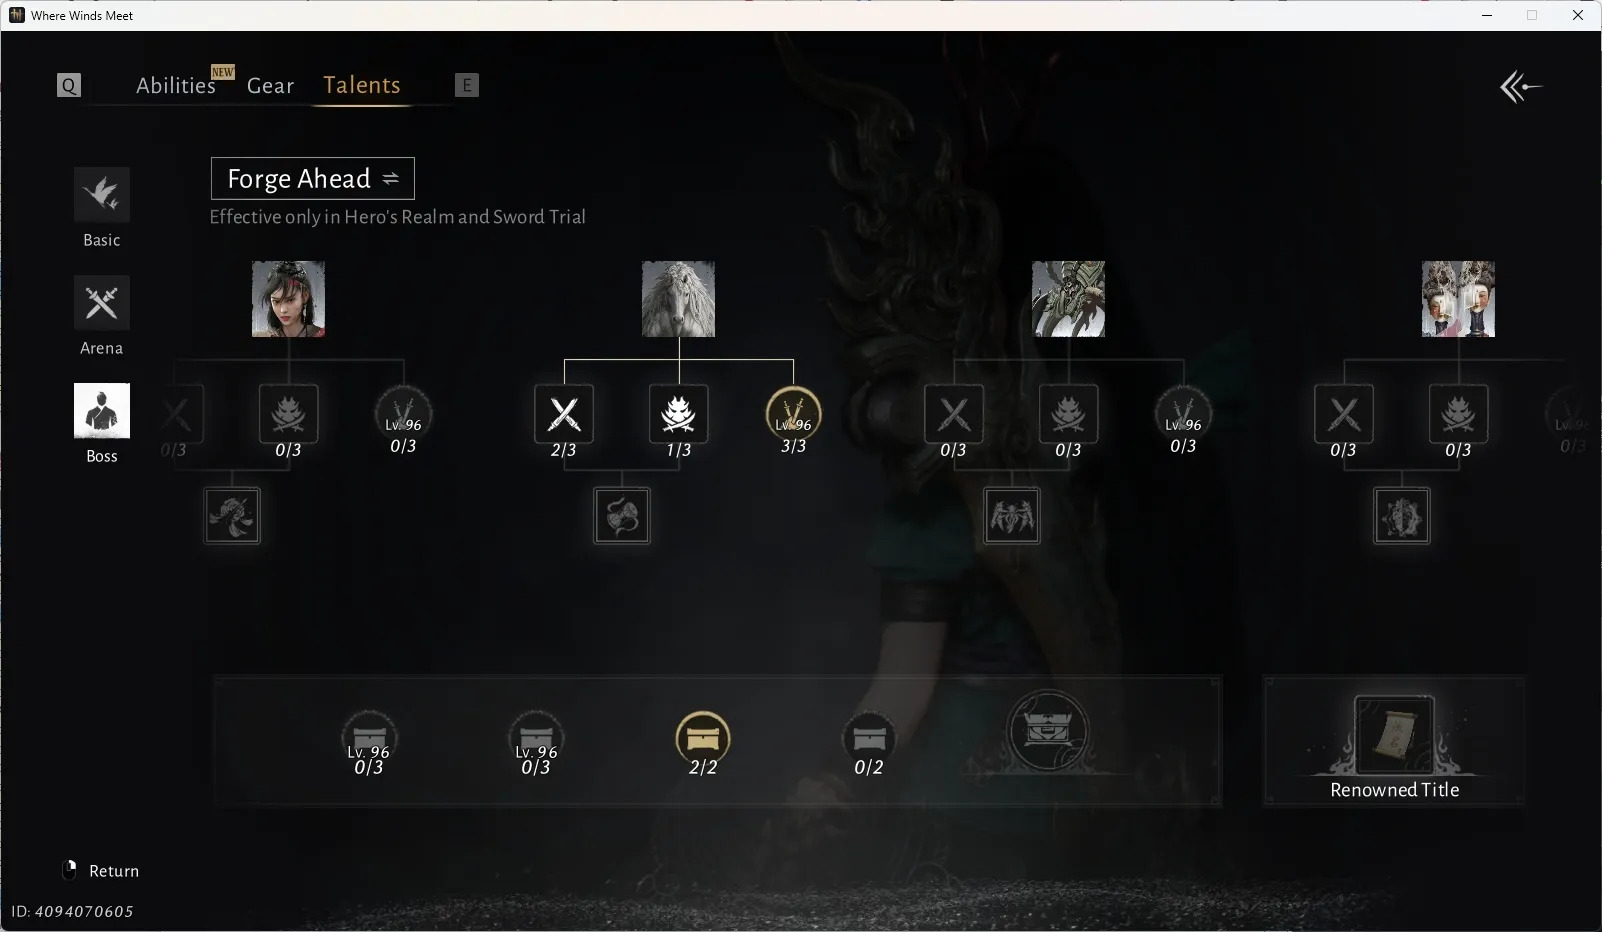Click the flame talent under the twin puppets

[x=1459, y=413]
